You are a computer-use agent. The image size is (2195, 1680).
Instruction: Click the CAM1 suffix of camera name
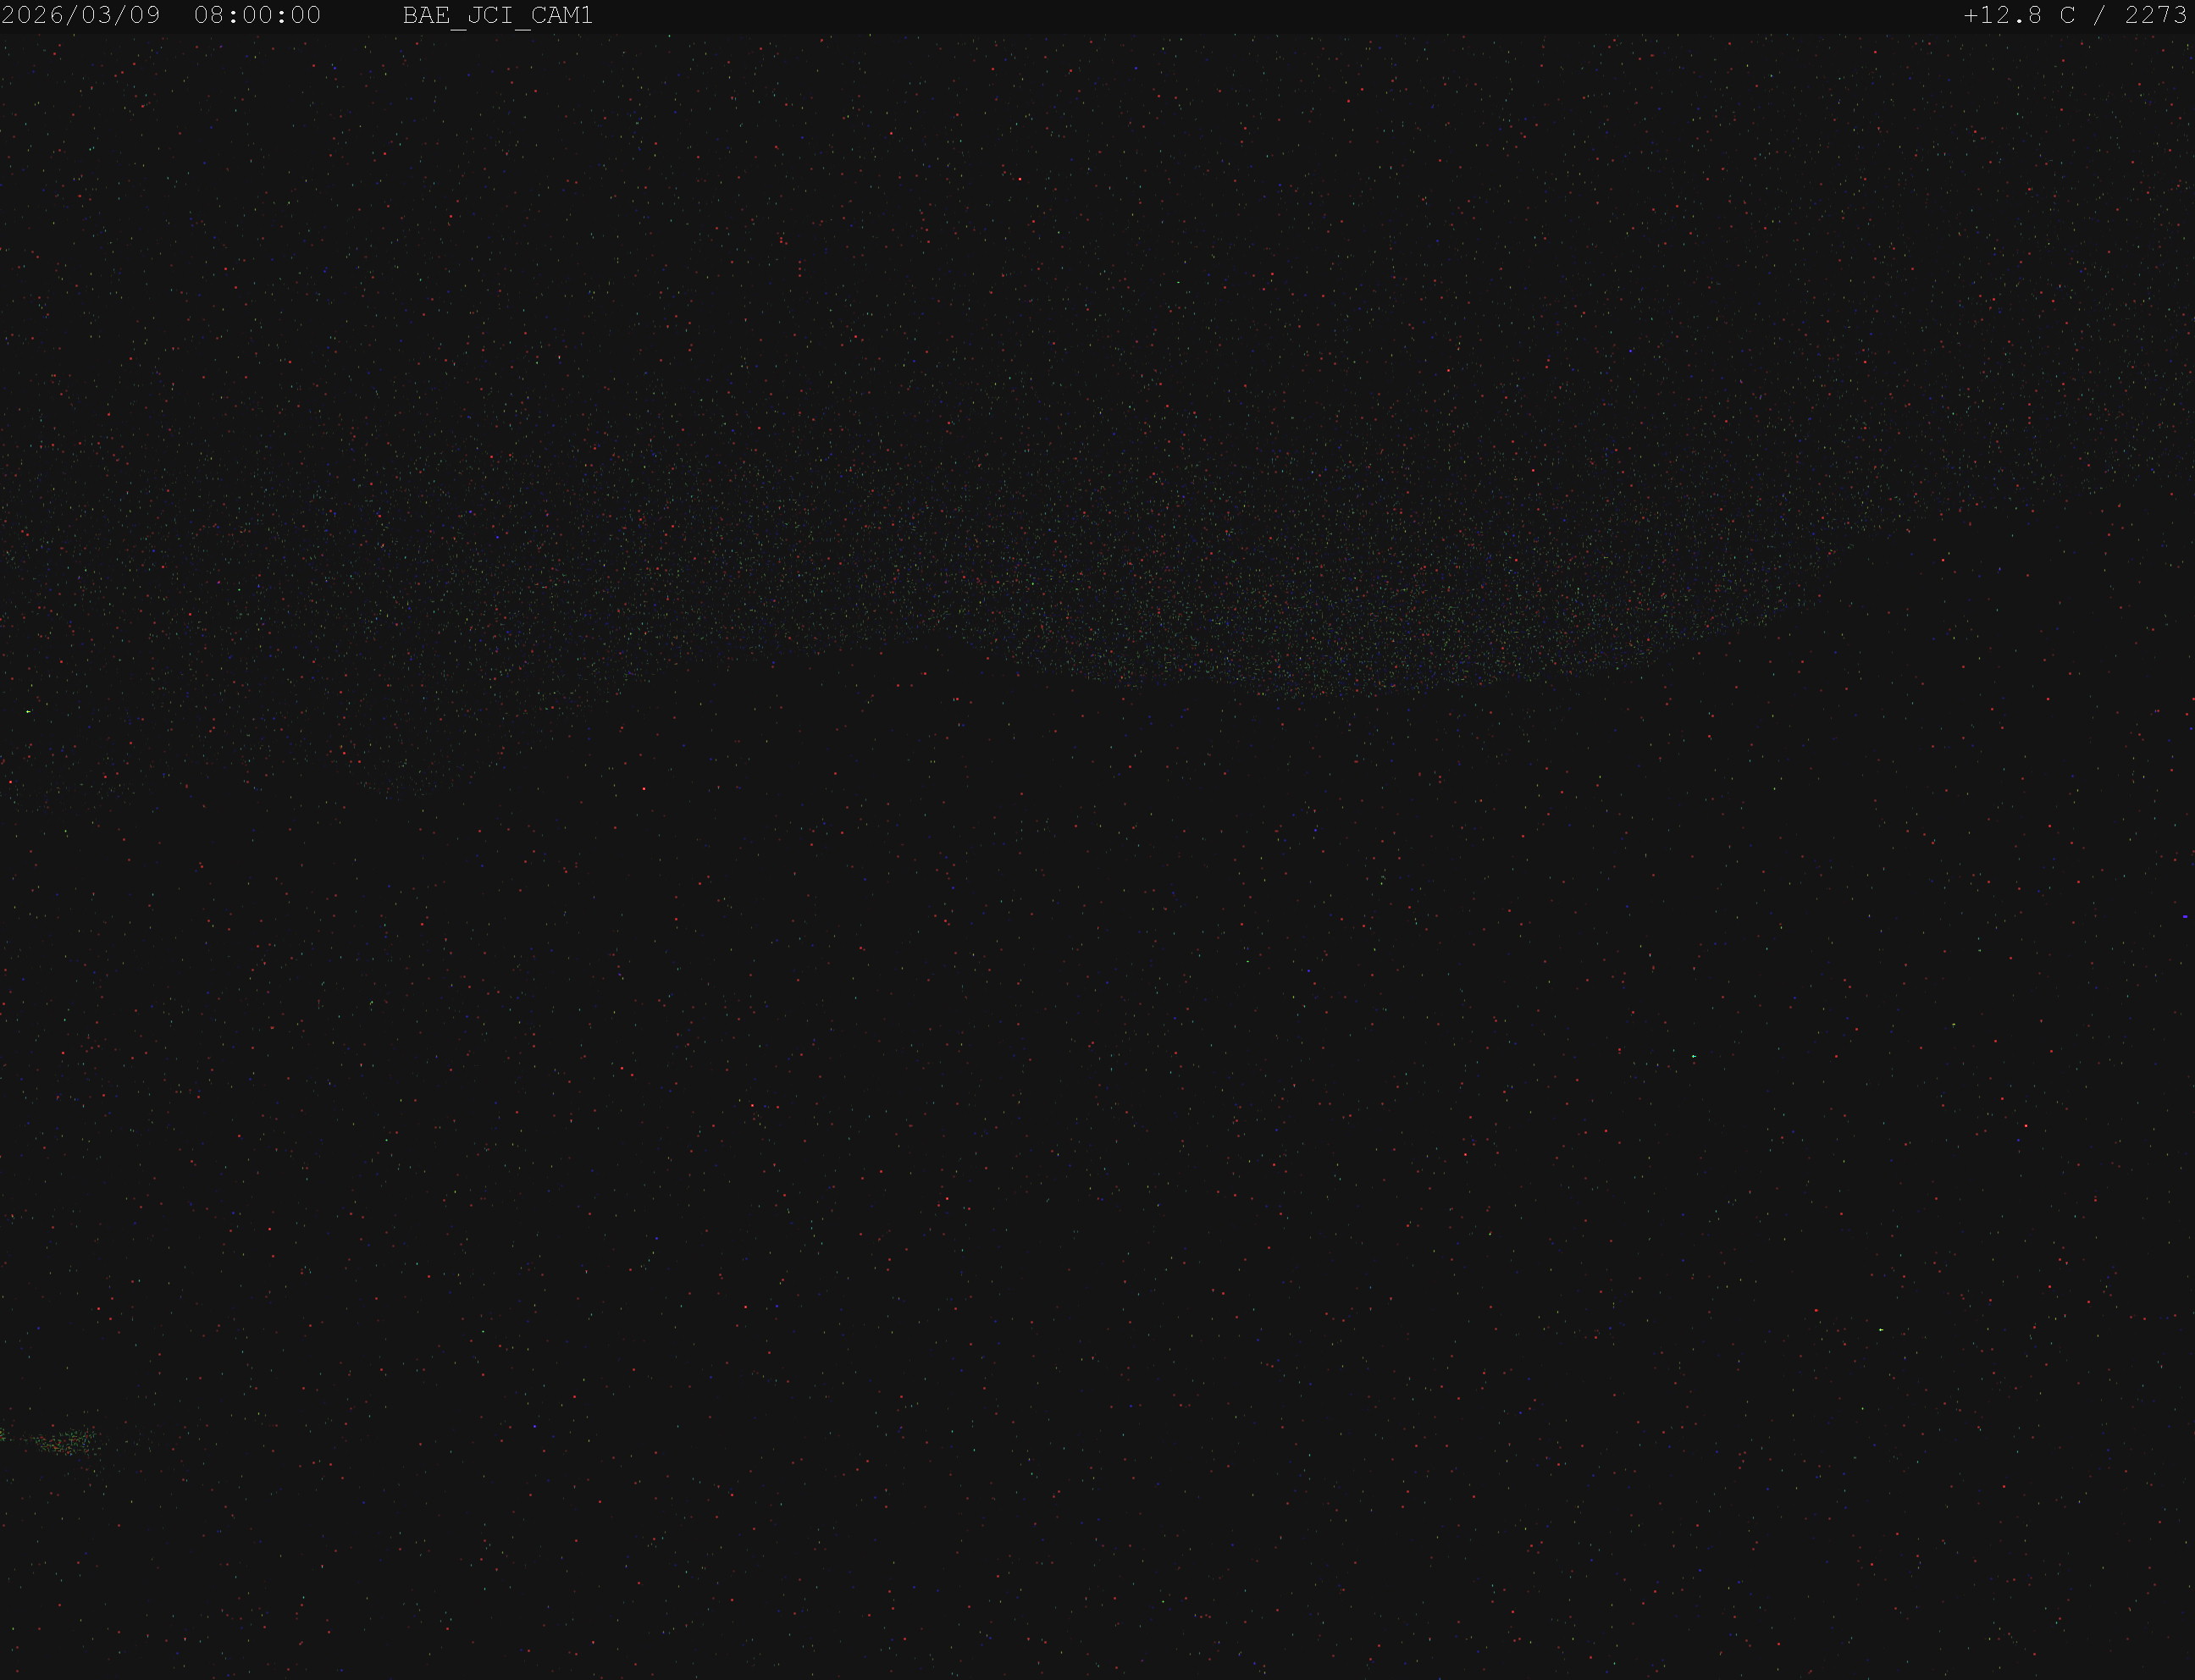click(x=562, y=16)
